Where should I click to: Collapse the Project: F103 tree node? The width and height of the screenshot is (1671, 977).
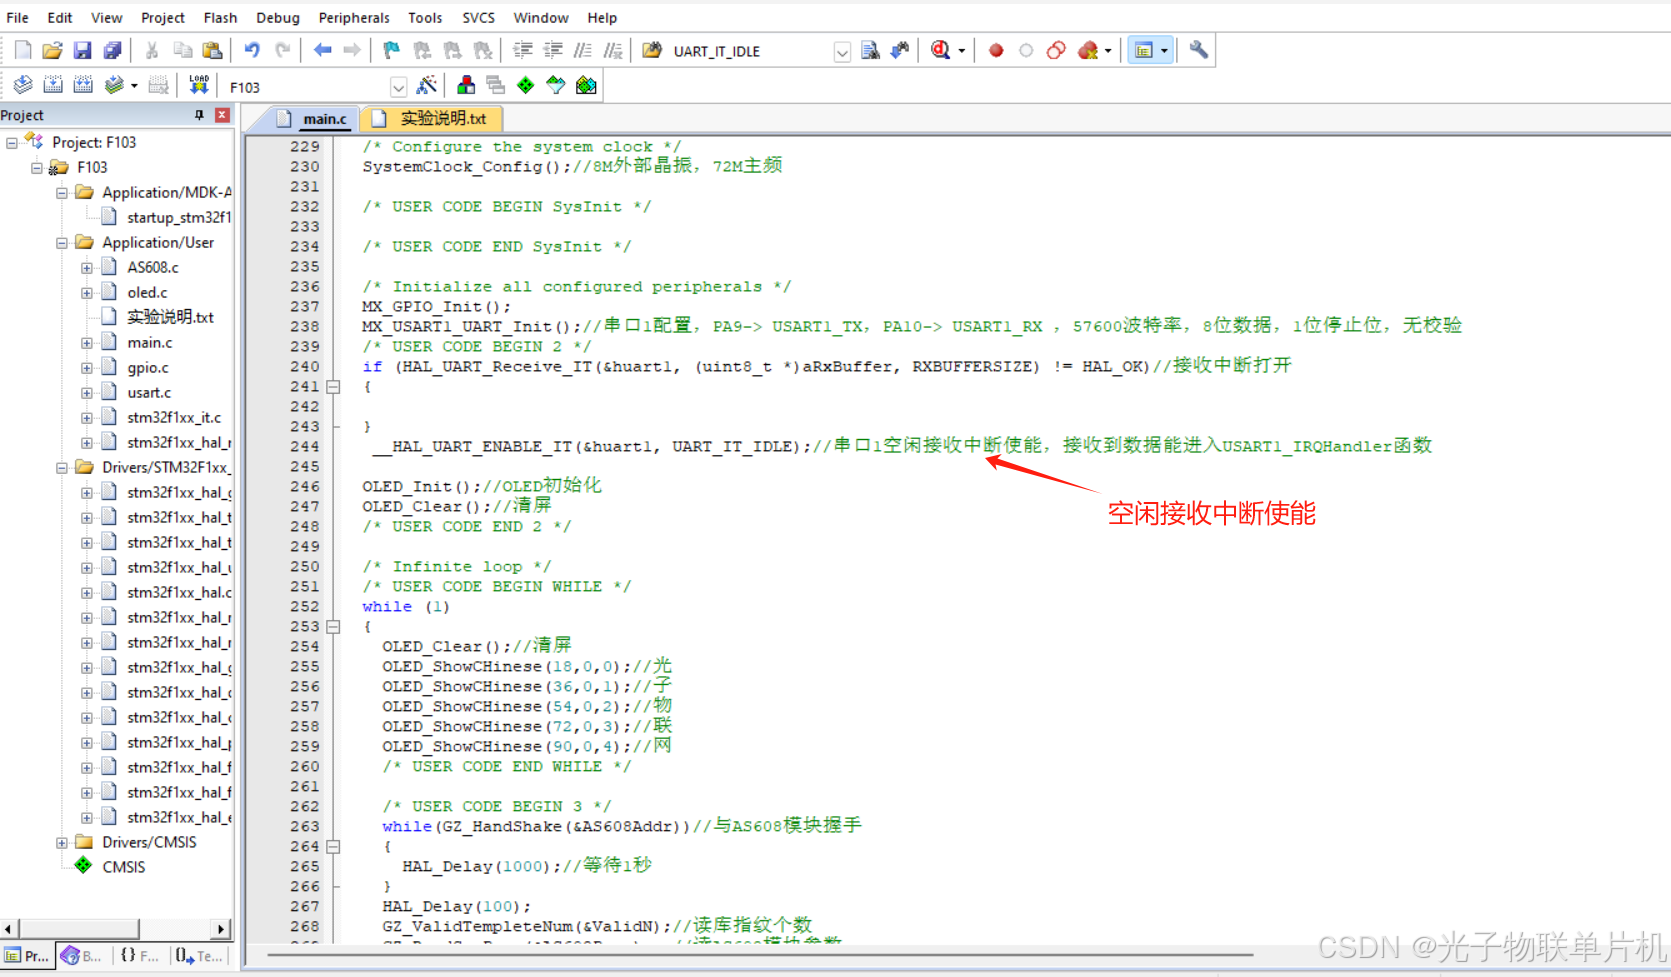click(12, 143)
